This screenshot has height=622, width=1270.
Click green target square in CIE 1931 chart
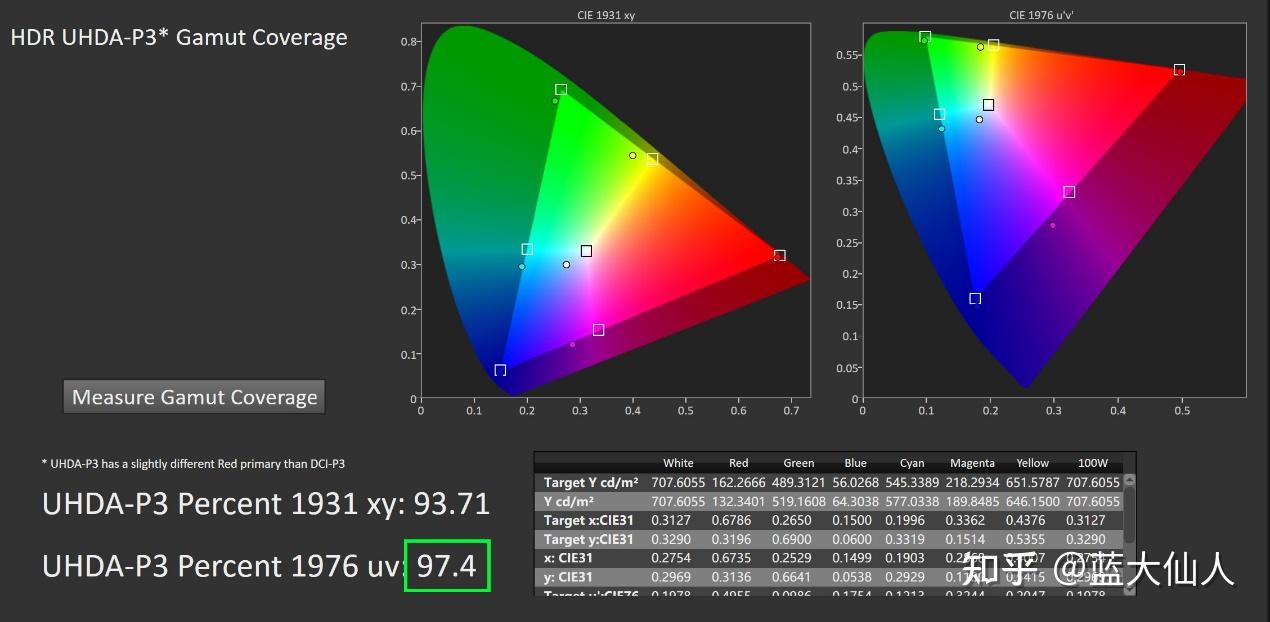point(561,90)
